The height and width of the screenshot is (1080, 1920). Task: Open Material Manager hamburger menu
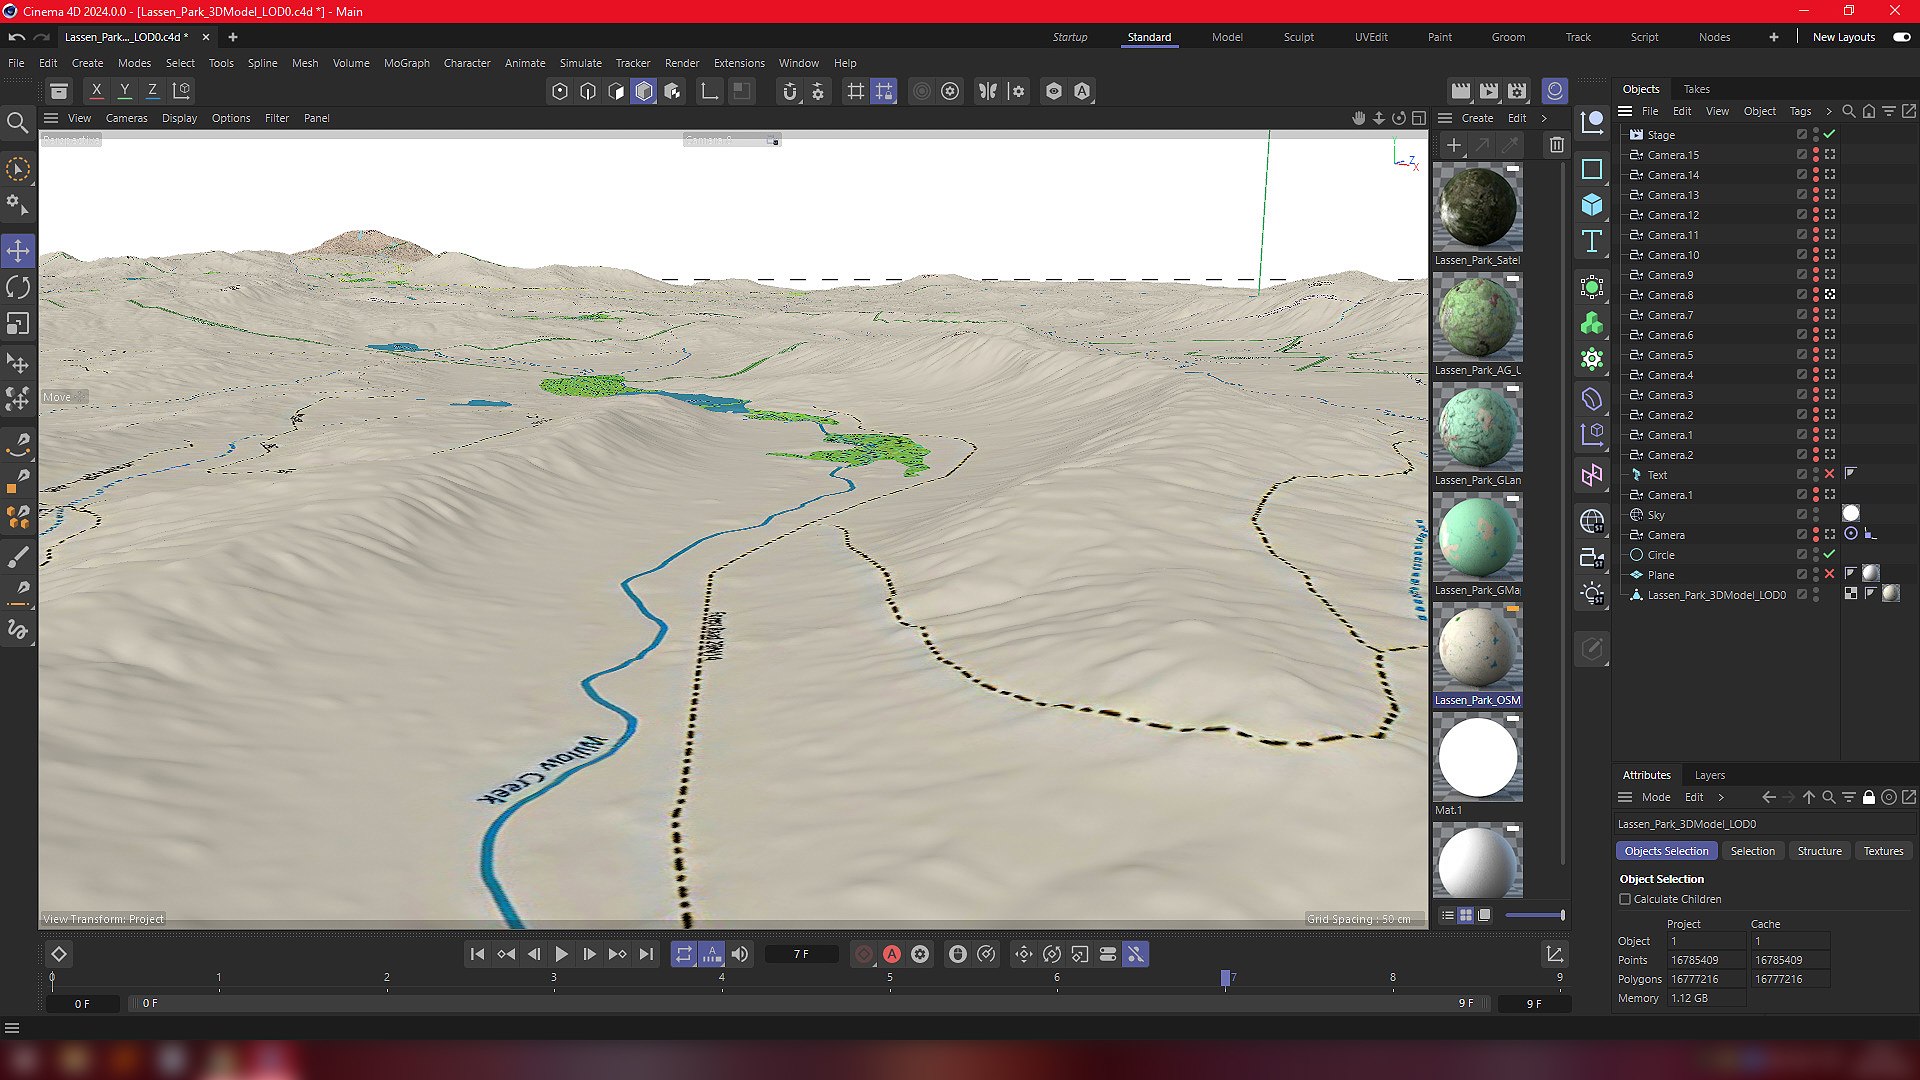1445,118
